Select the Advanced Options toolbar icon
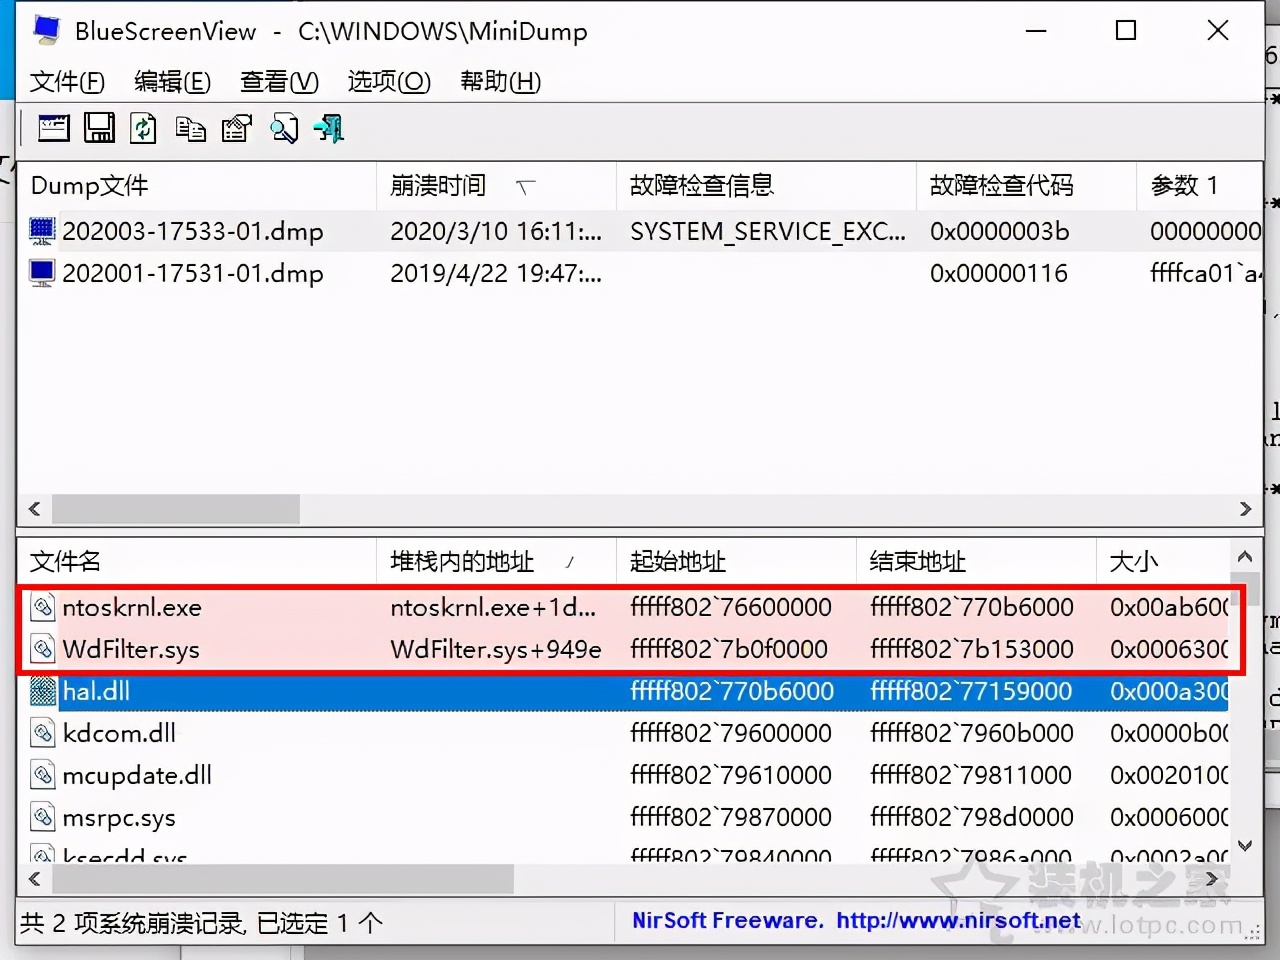1280x960 pixels. [52, 128]
